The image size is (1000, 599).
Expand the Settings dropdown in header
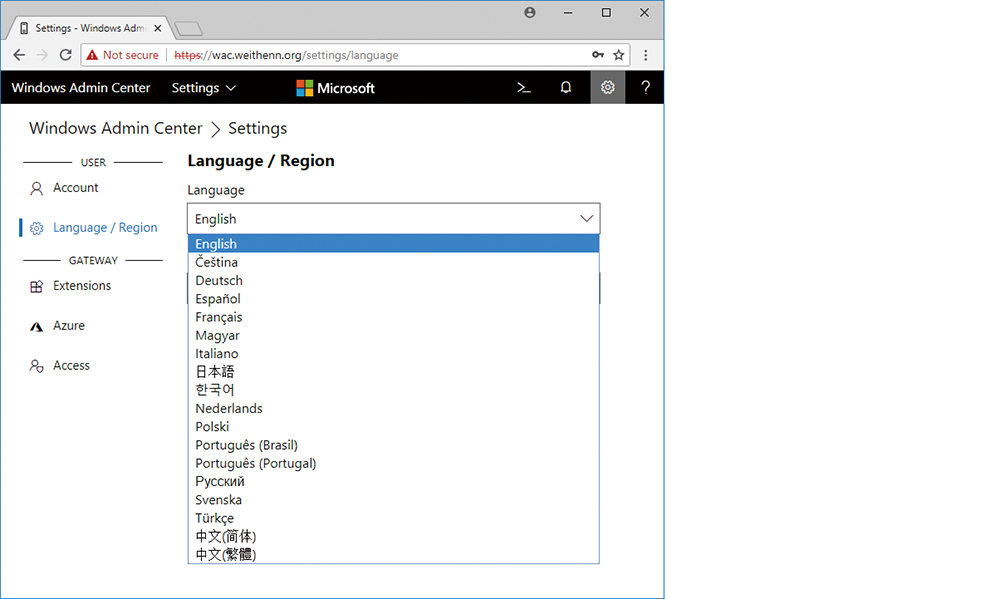204,88
